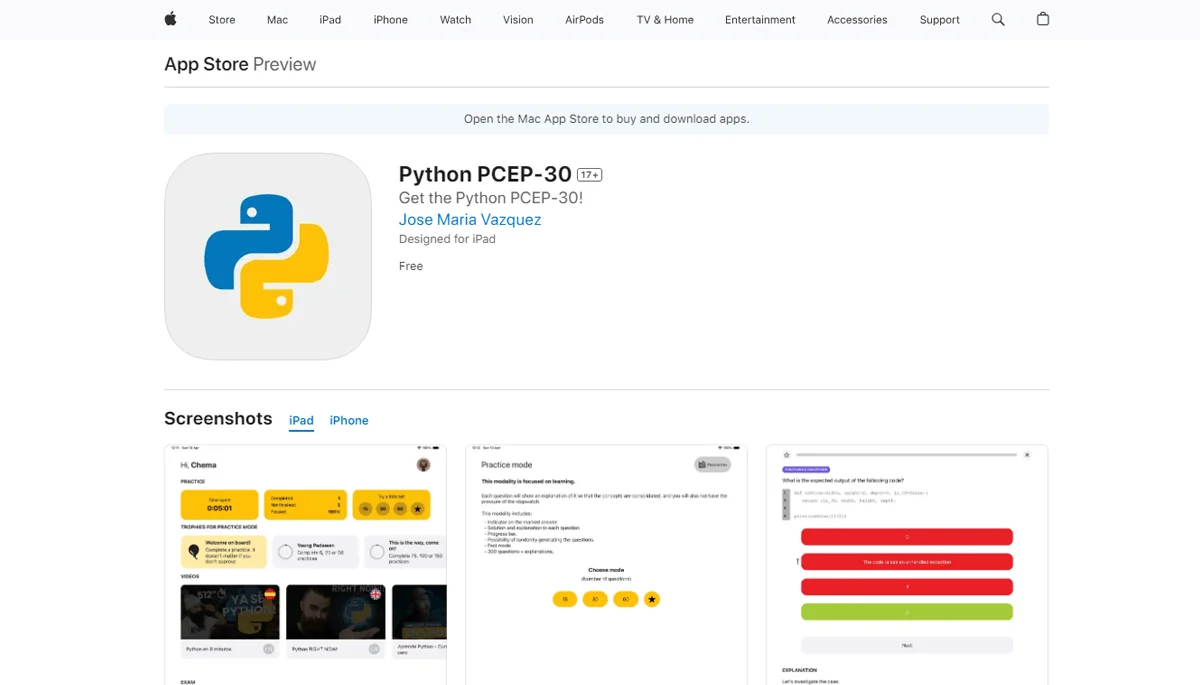Screen dimensions: 1200x685
Task: Go to the Mac section
Action: click(x=277, y=20)
